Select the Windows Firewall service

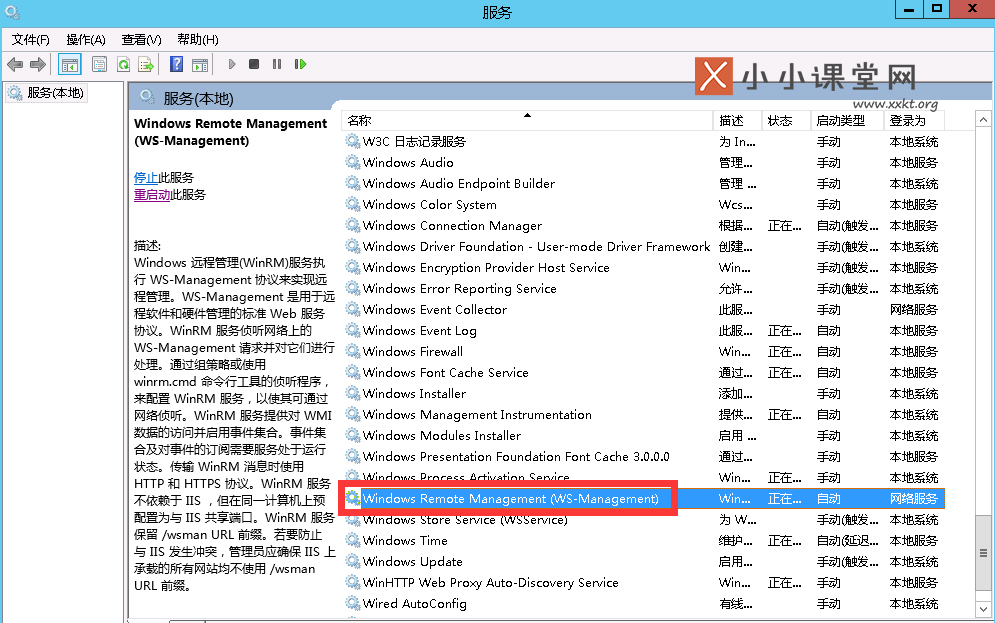click(x=643, y=351)
